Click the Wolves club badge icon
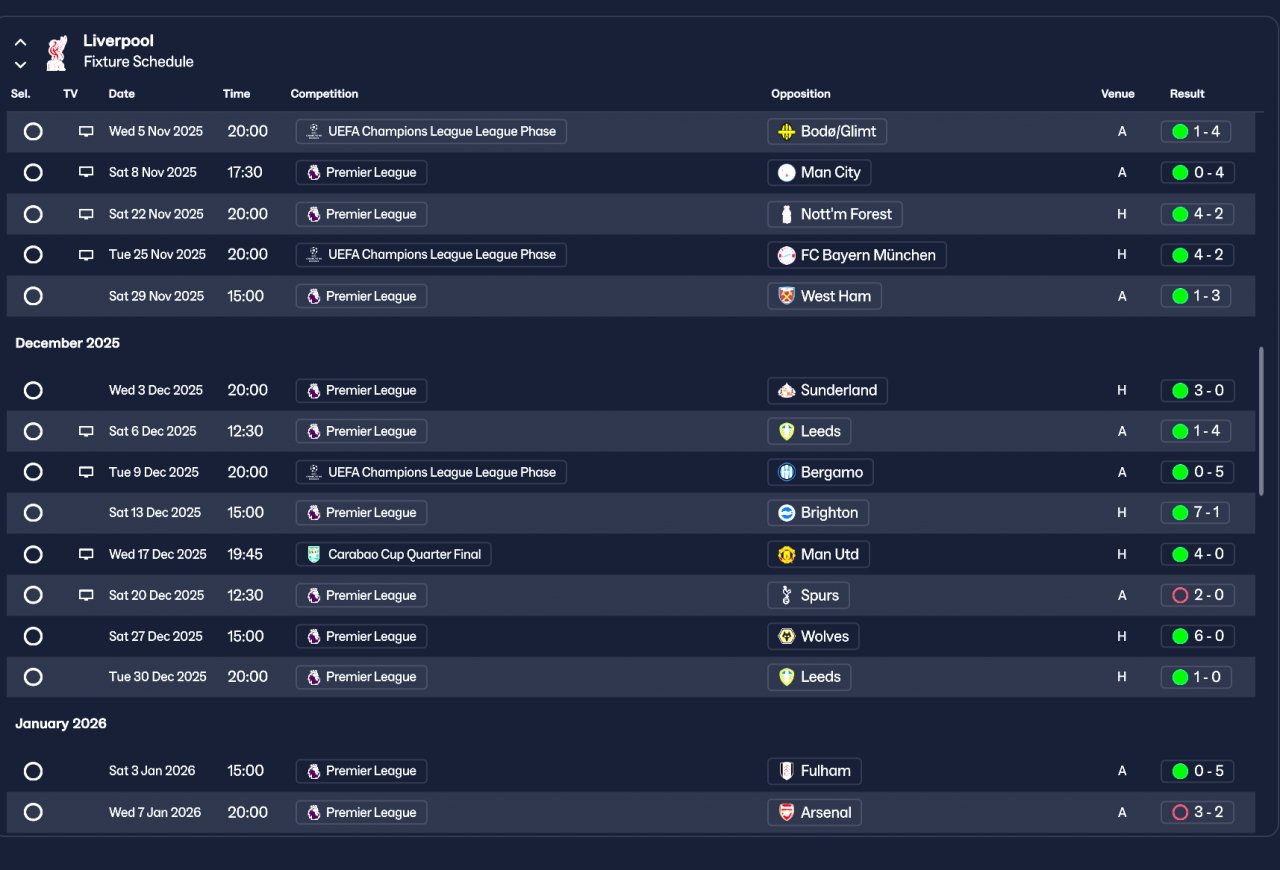The width and height of the screenshot is (1280, 870). pyautogui.click(x=787, y=636)
